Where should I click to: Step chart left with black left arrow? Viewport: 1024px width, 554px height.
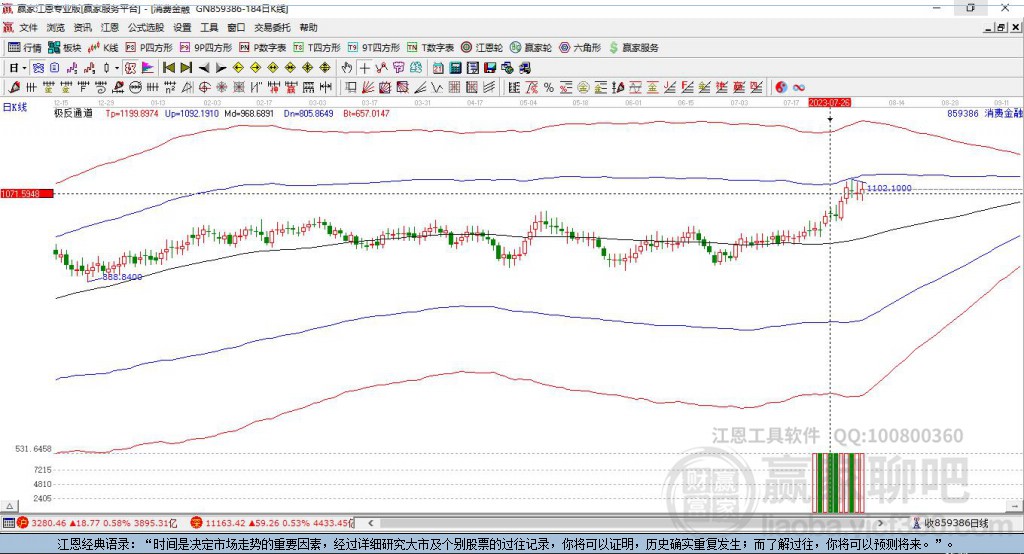[x=204, y=68]
